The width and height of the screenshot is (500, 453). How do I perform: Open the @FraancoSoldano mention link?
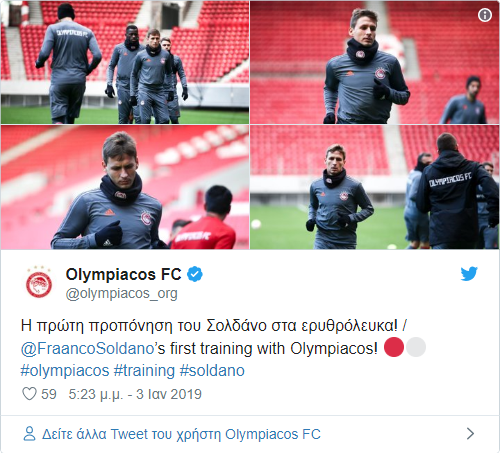click(87, 349)
